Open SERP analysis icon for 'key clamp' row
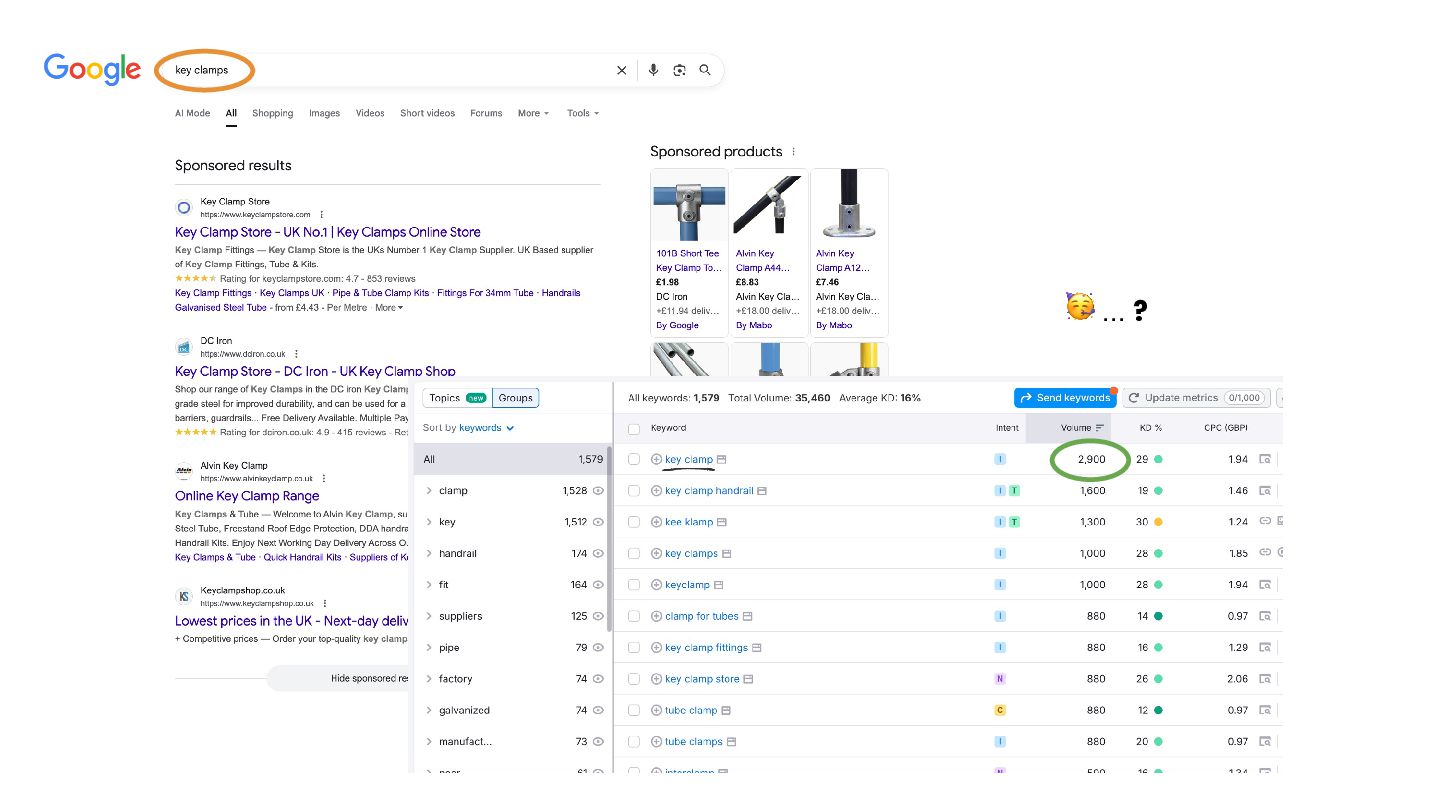 click(x=1265, y=460)
